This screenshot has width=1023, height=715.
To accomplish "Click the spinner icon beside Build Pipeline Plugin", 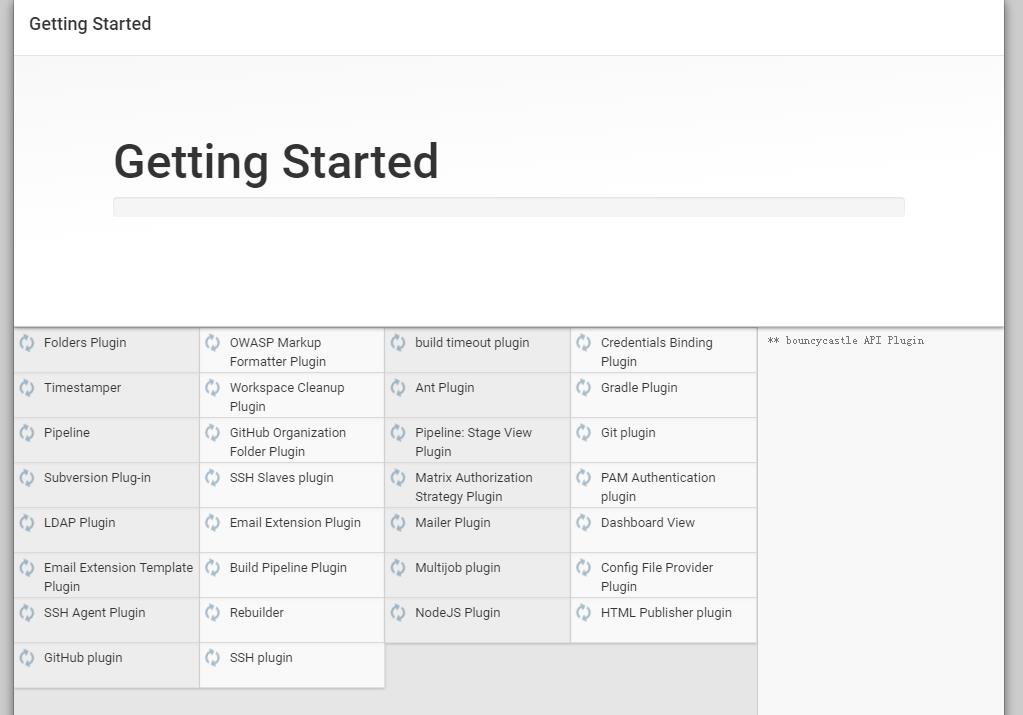I will tap(213, 568).
